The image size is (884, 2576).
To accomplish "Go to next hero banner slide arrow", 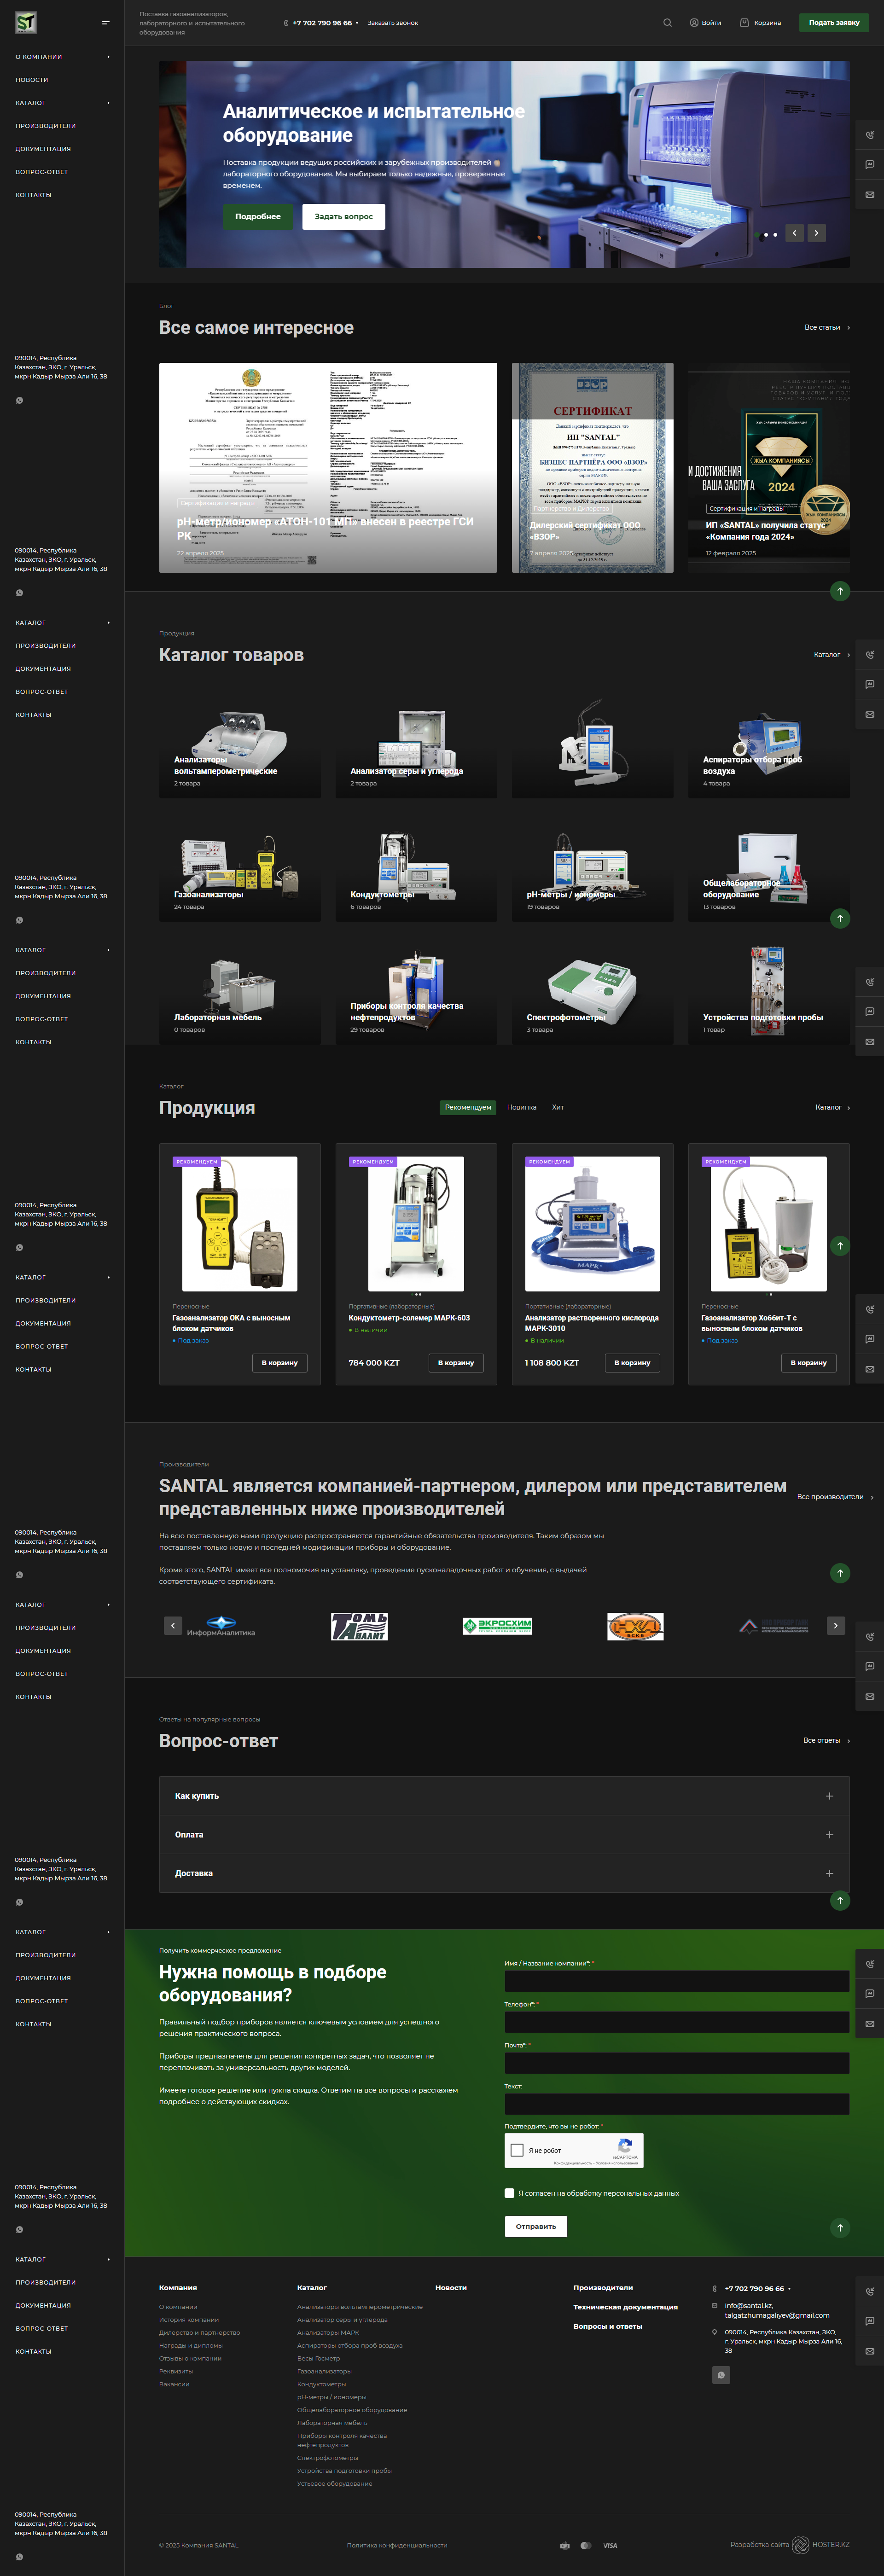I will 816,233.
